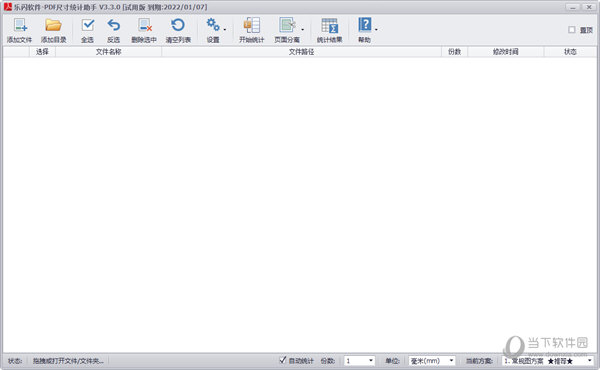
Task: Click the status bar hint 拖拽或打开文件/文件夹
Action: pyautogui.click(x=68, y=361)
